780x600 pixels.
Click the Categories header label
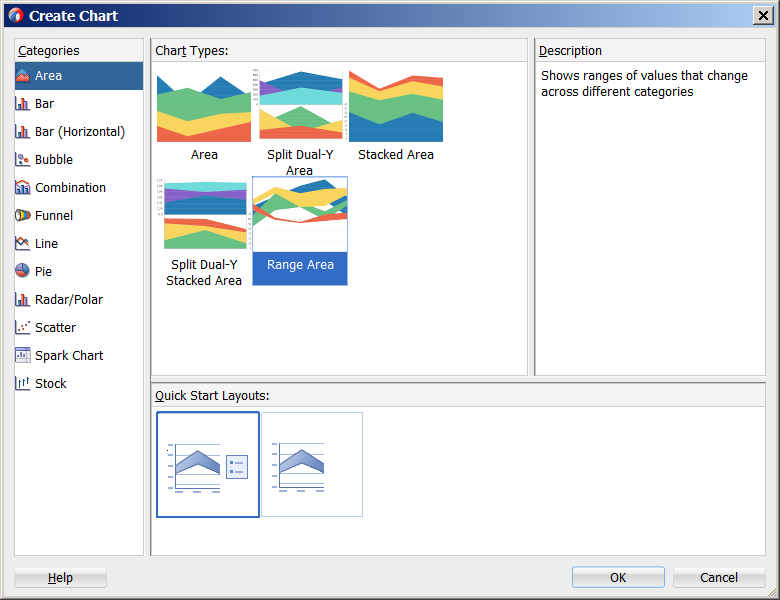[x=49, y=51]
